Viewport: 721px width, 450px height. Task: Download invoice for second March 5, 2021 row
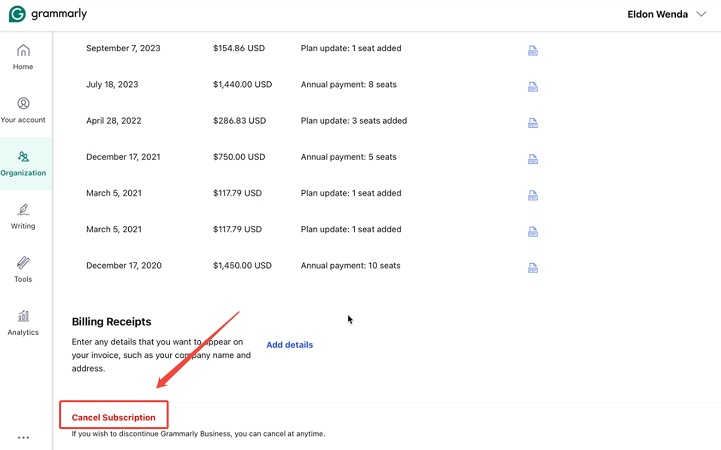click(533, 232)
